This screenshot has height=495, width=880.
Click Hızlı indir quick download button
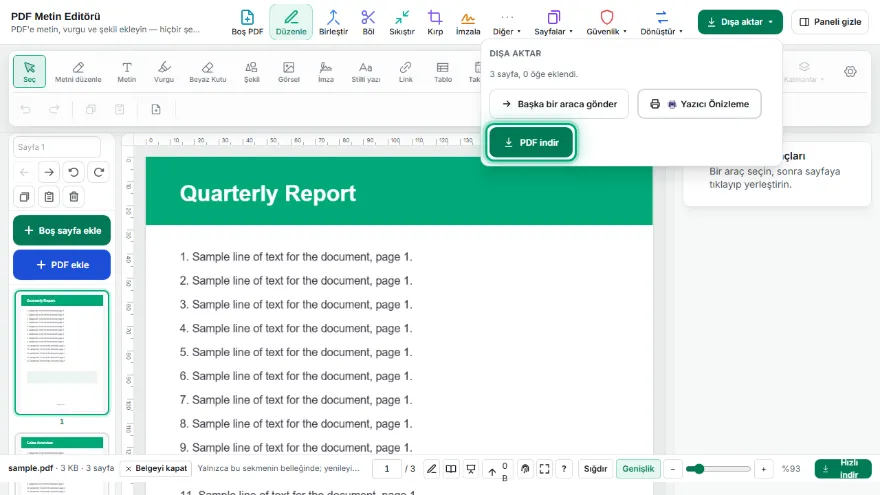pyautogui.click(x=843, y=469)
